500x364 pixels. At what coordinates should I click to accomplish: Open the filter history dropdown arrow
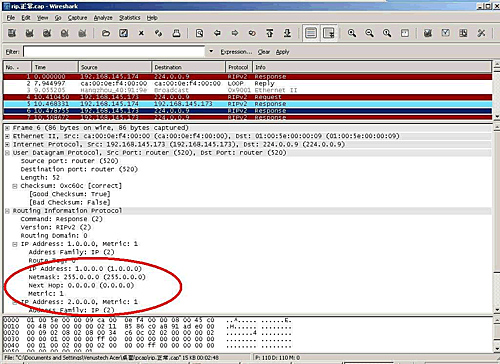(x=211, y=52)
